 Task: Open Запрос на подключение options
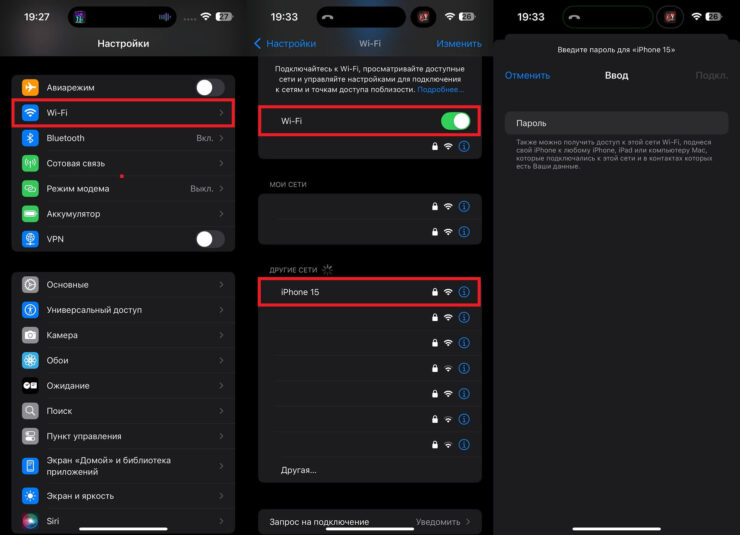click(369, 522)
